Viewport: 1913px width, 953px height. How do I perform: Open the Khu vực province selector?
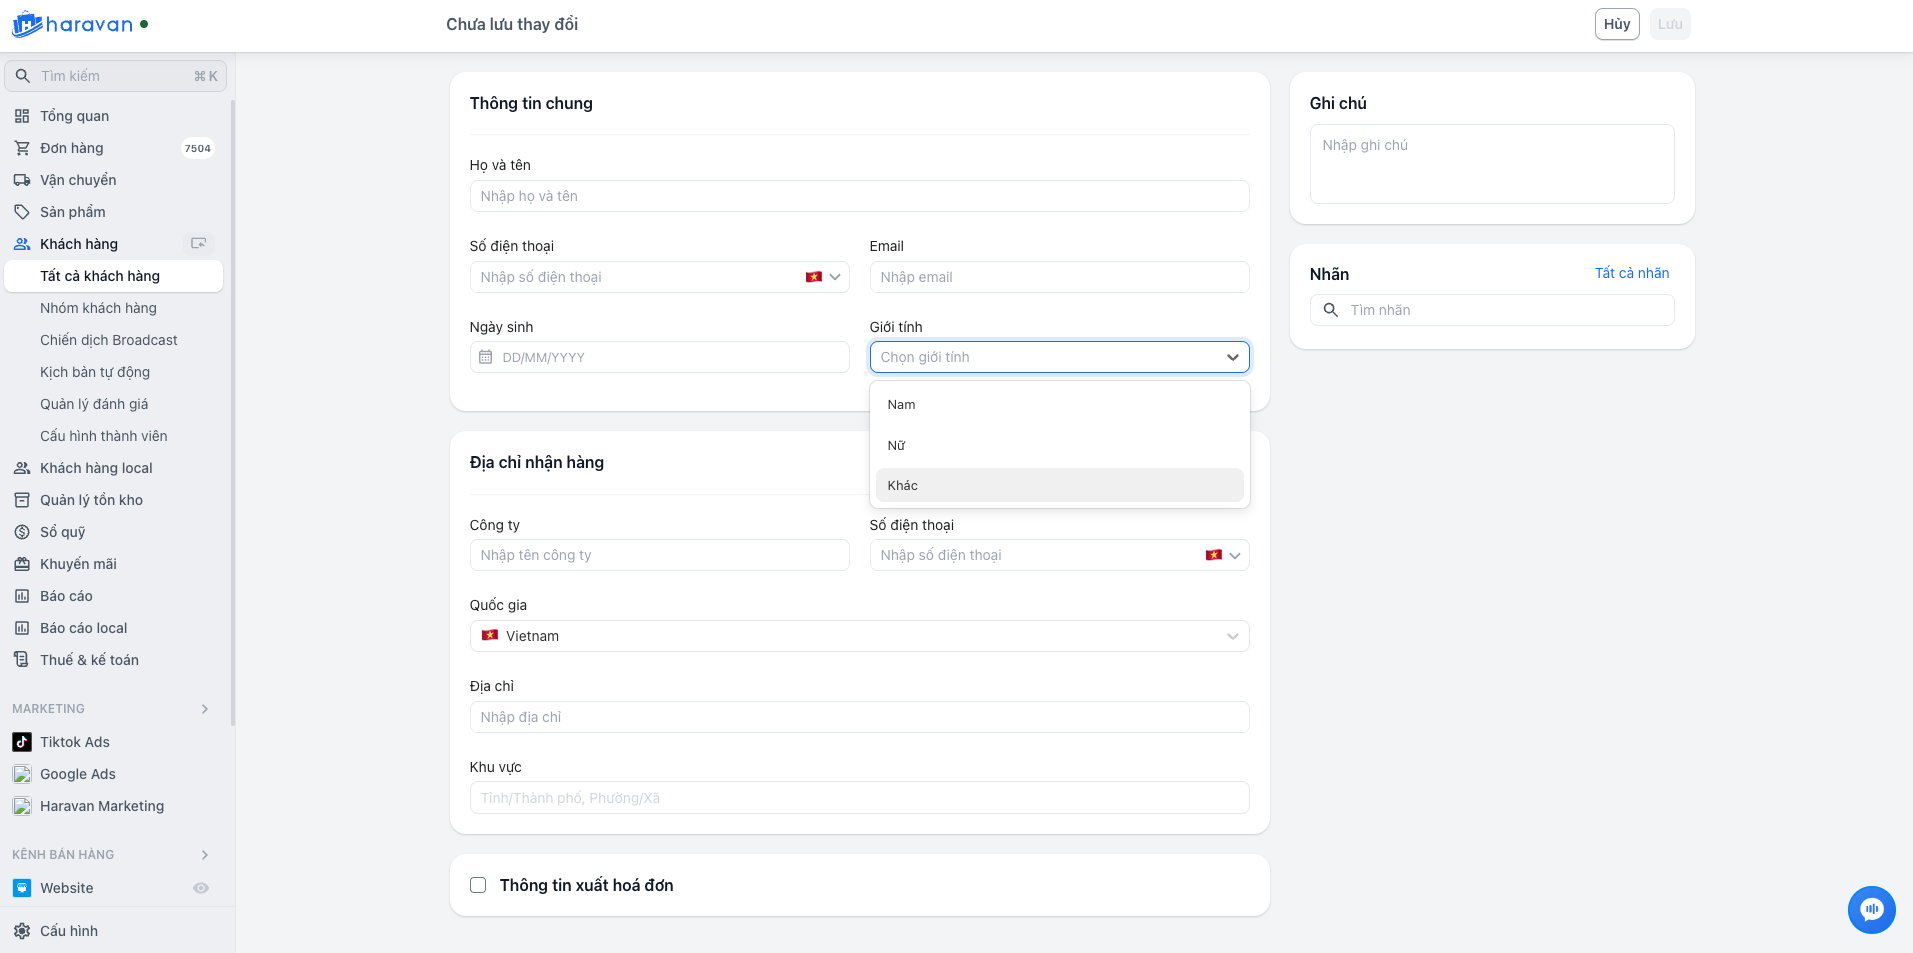point(860,798)
